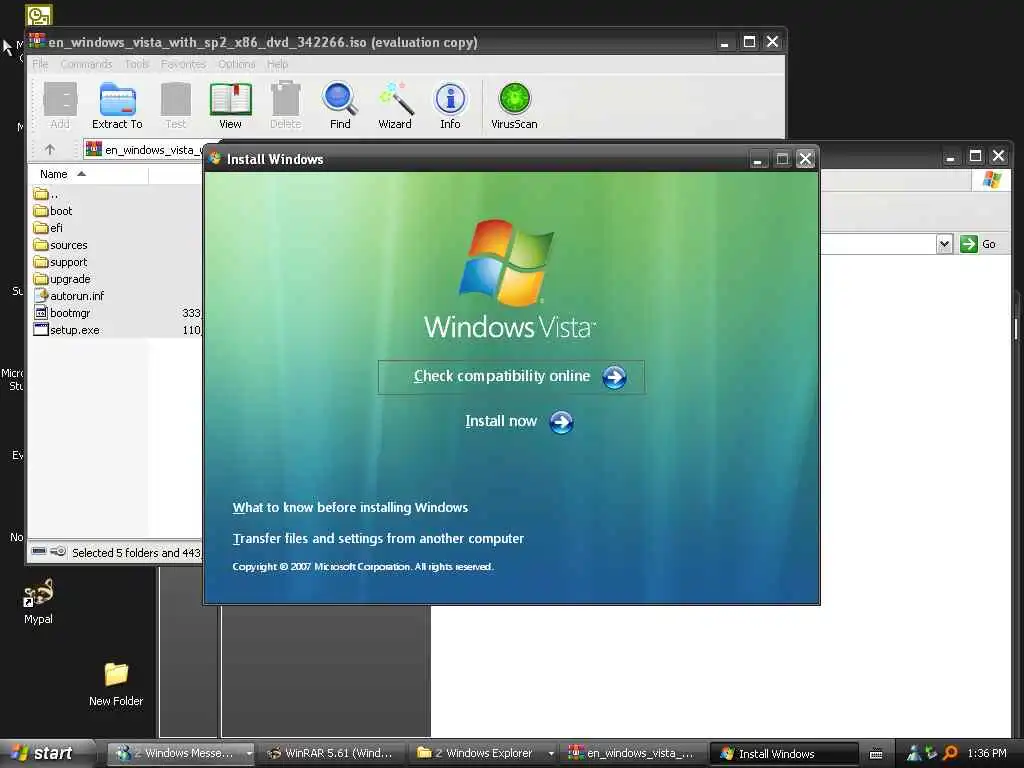
Task: Open the Commands menu
Action: click(86, 64)
